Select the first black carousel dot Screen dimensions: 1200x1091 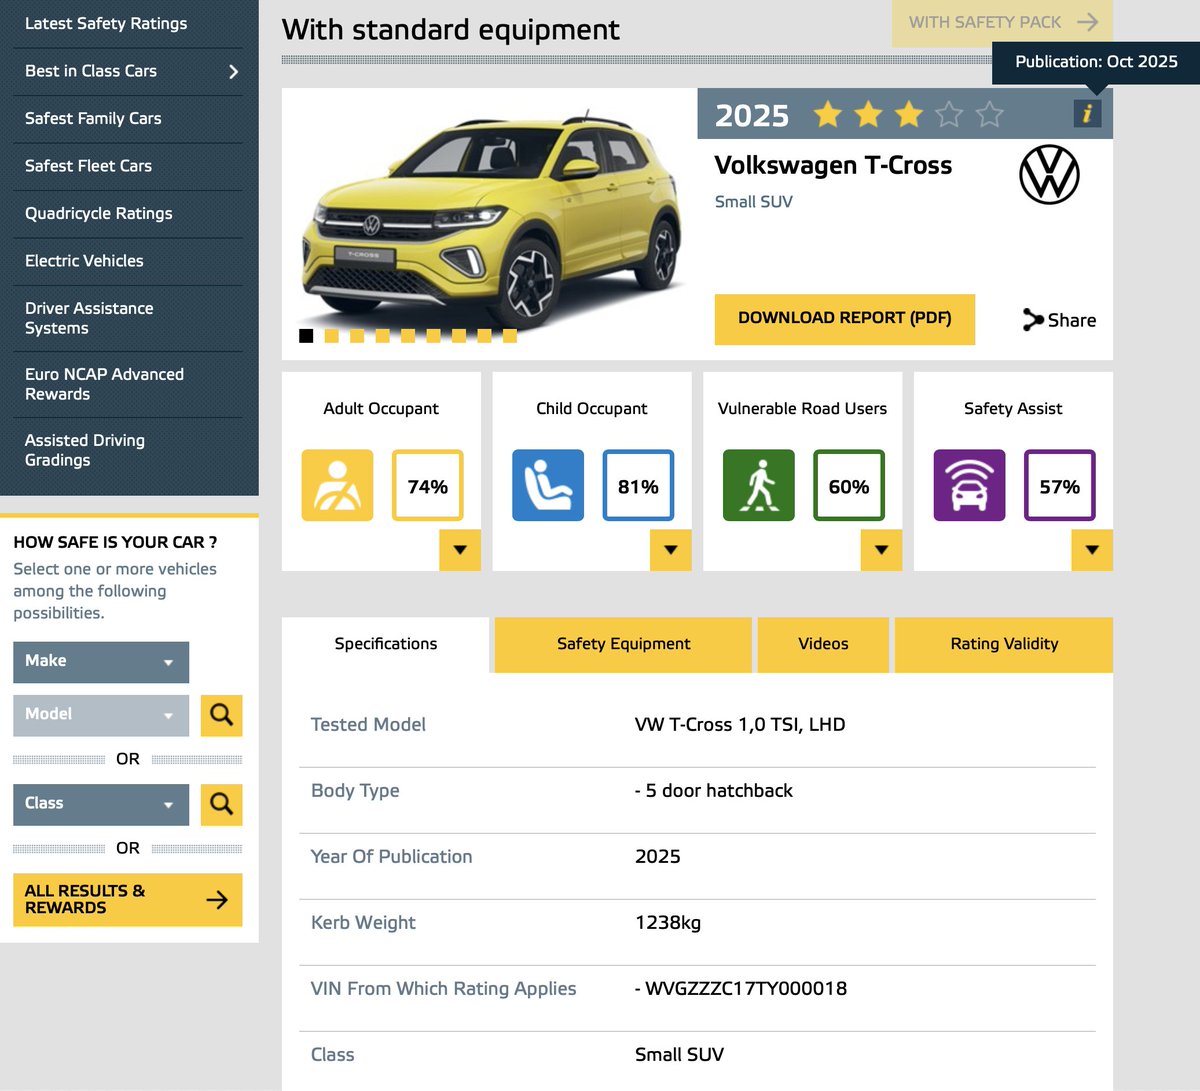click(306, 336)
